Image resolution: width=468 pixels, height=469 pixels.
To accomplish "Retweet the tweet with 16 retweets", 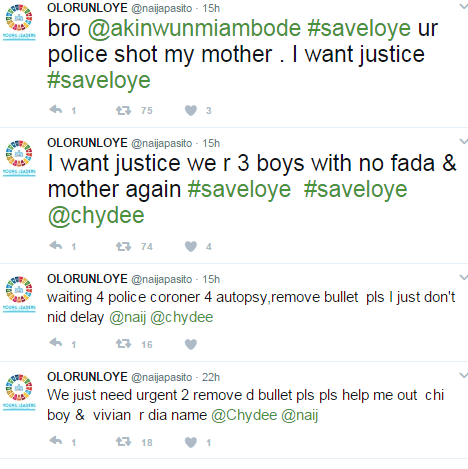I will (x=123, y=344).
